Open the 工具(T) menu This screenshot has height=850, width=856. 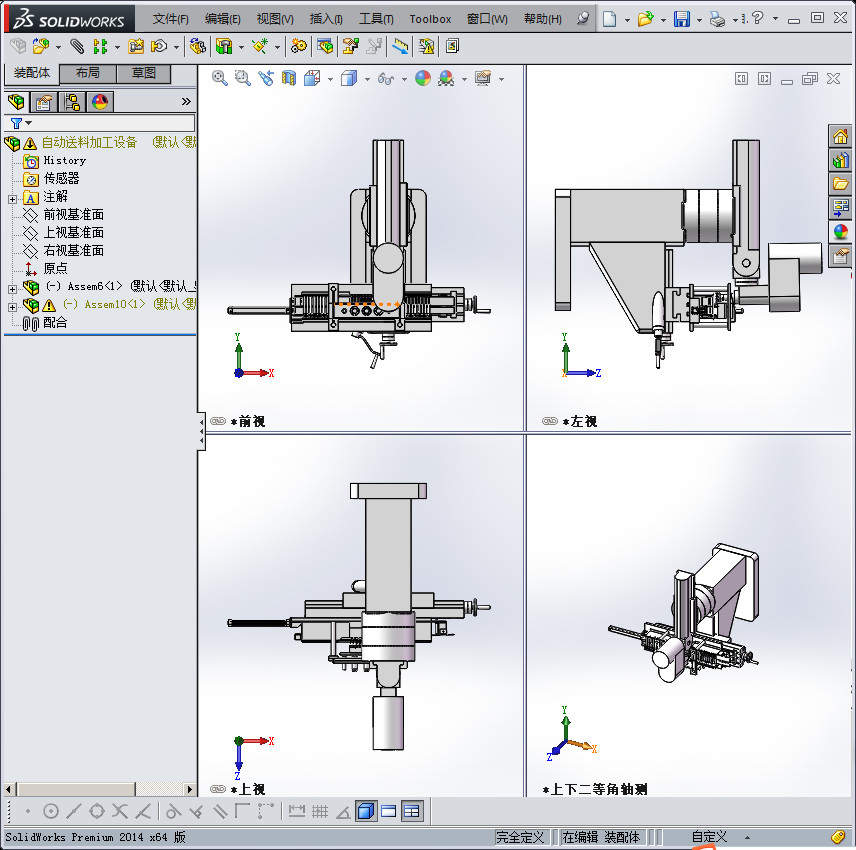376,19
